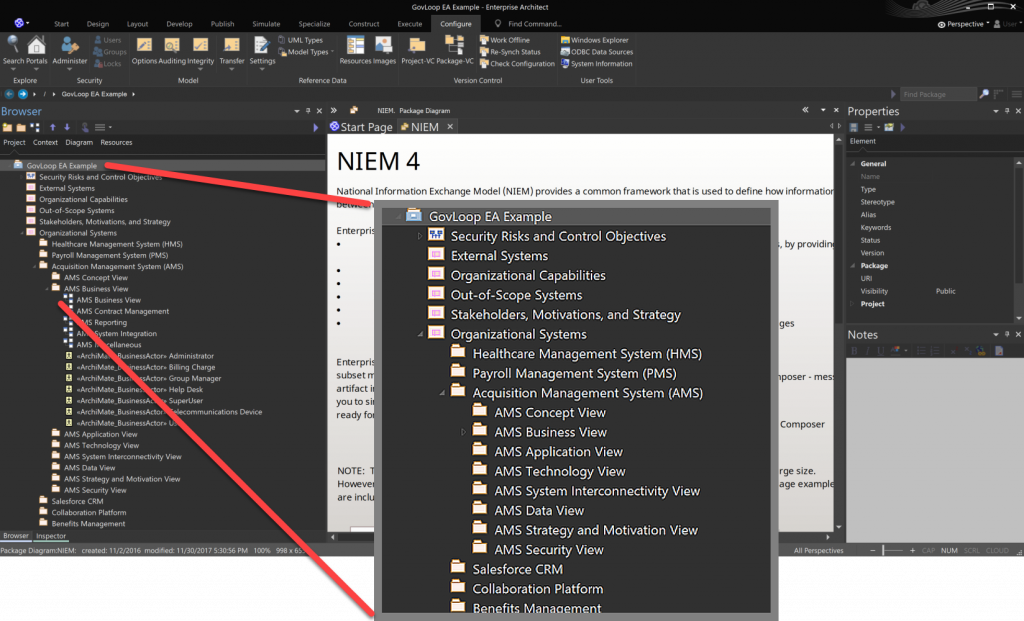
Task: Click the Find Package input field
Action: coord(938,94)
